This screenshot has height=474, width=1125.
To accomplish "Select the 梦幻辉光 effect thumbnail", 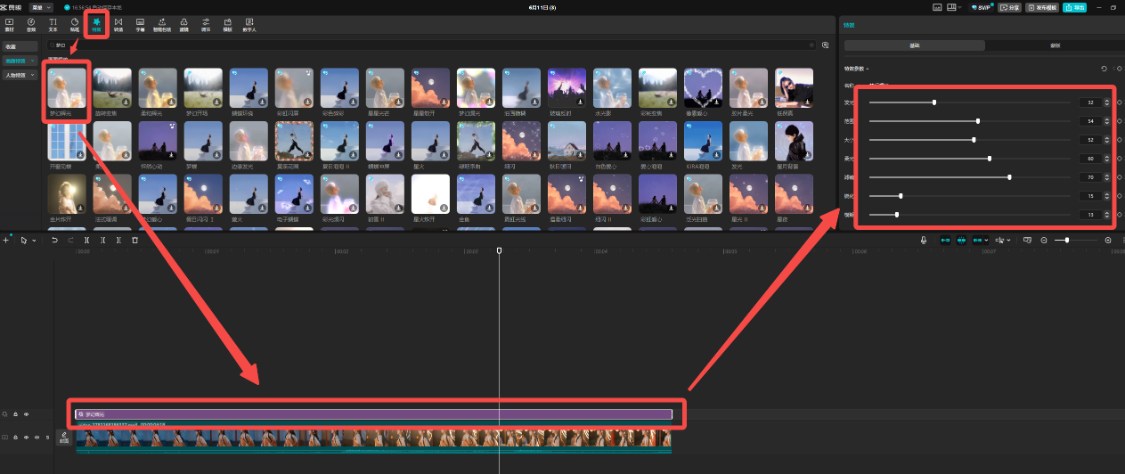I will click(67, 88).
